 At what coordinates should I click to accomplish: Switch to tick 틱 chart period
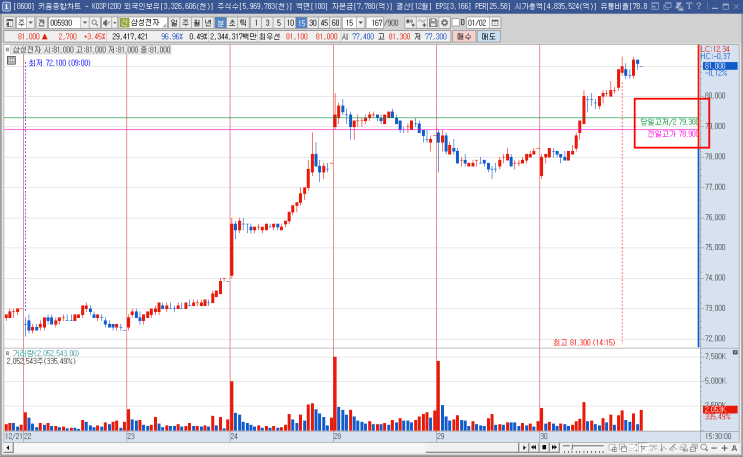point(243,23)
